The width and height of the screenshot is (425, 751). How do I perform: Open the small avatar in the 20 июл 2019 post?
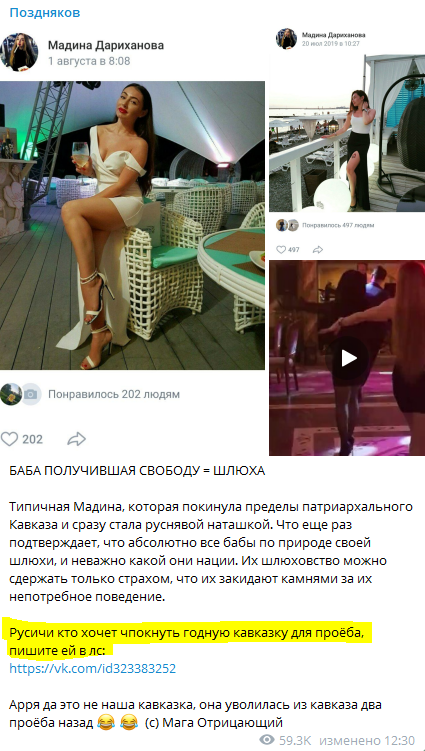[x=286, y=38]
